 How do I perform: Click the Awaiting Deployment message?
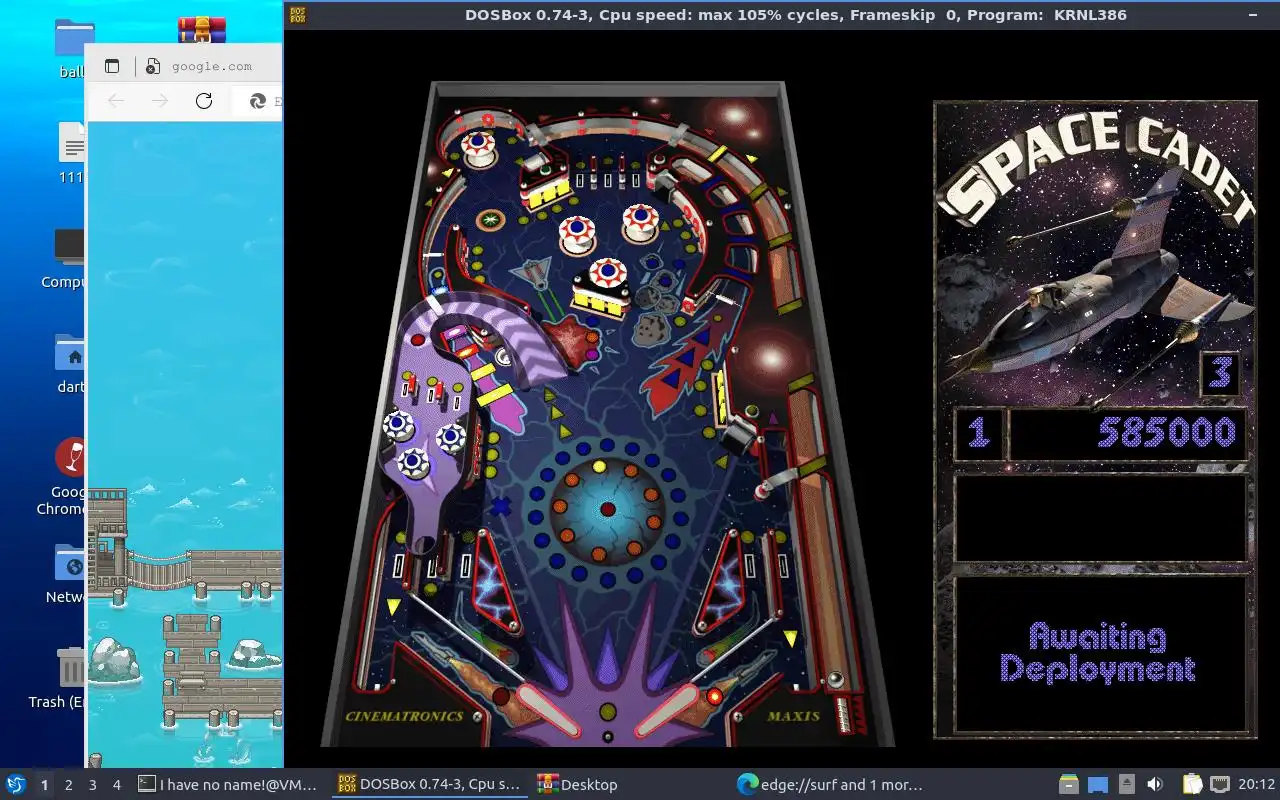point(1098,652)
